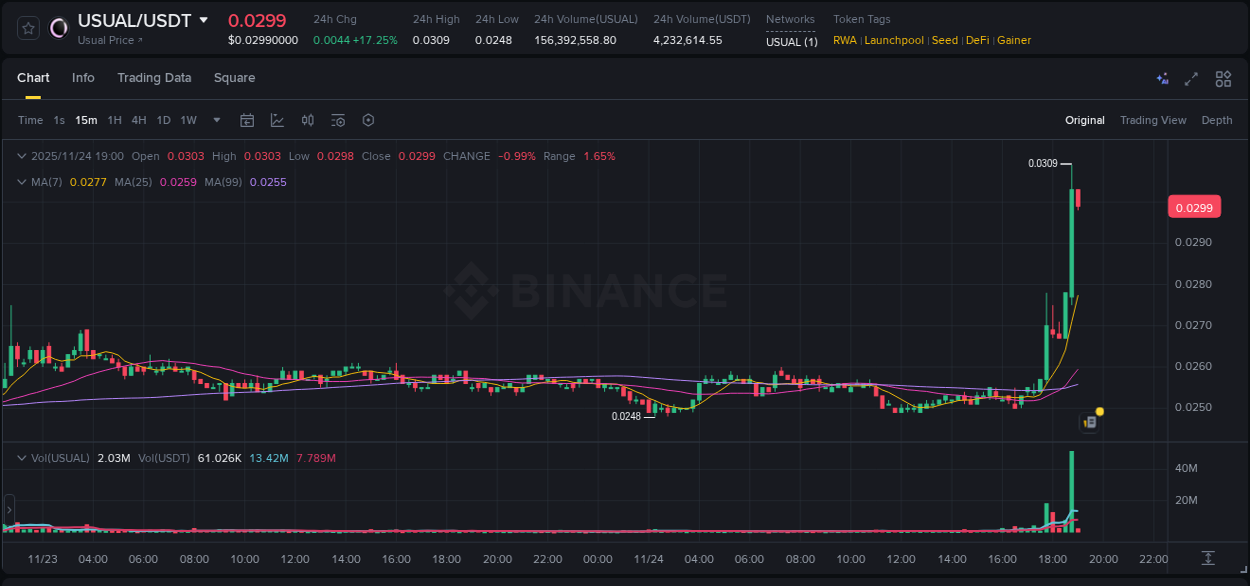Collapse the Volume indicator row chevron

click(x=20, y=457)
